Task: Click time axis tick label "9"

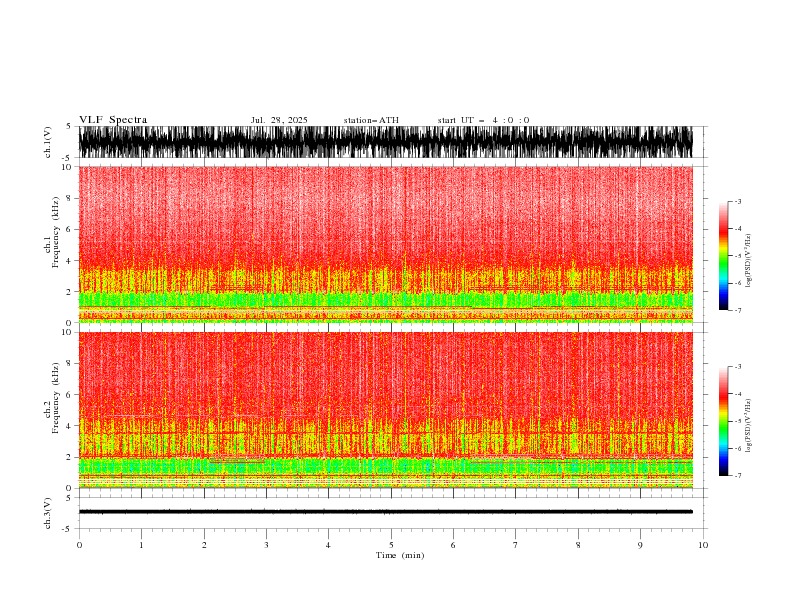Action: pos(640,545)
